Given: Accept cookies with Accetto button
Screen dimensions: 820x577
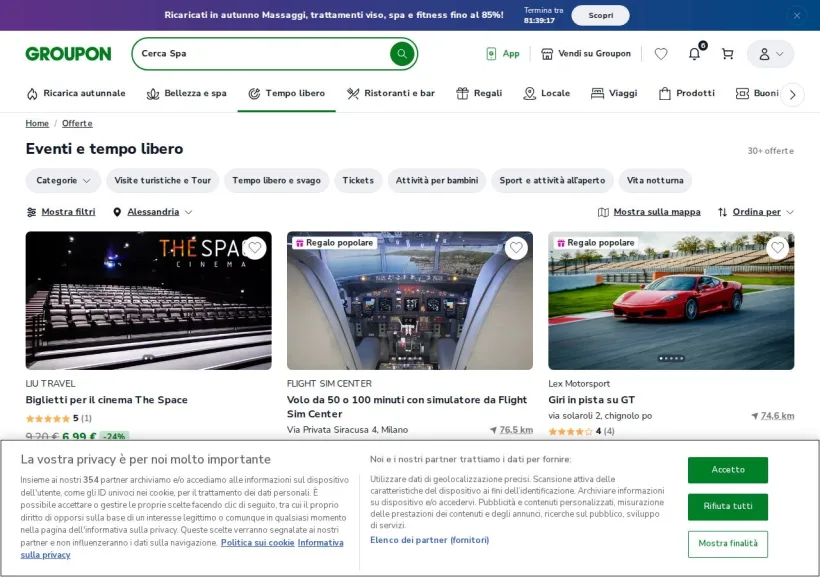Looking at the screenshot, I should [727, 470].
